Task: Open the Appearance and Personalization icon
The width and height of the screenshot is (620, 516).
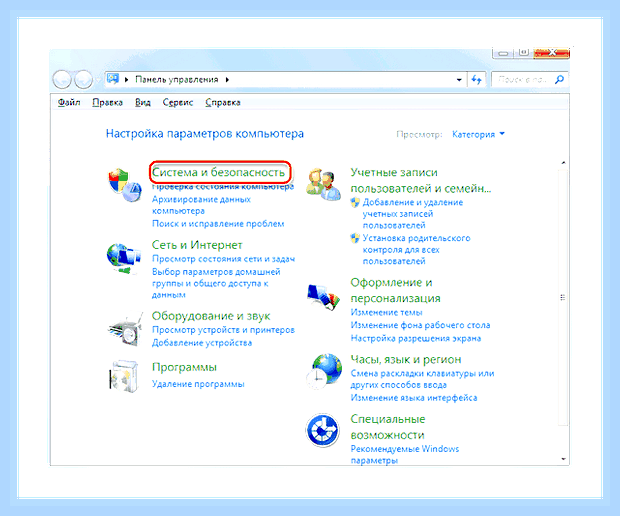Action: 323,297
